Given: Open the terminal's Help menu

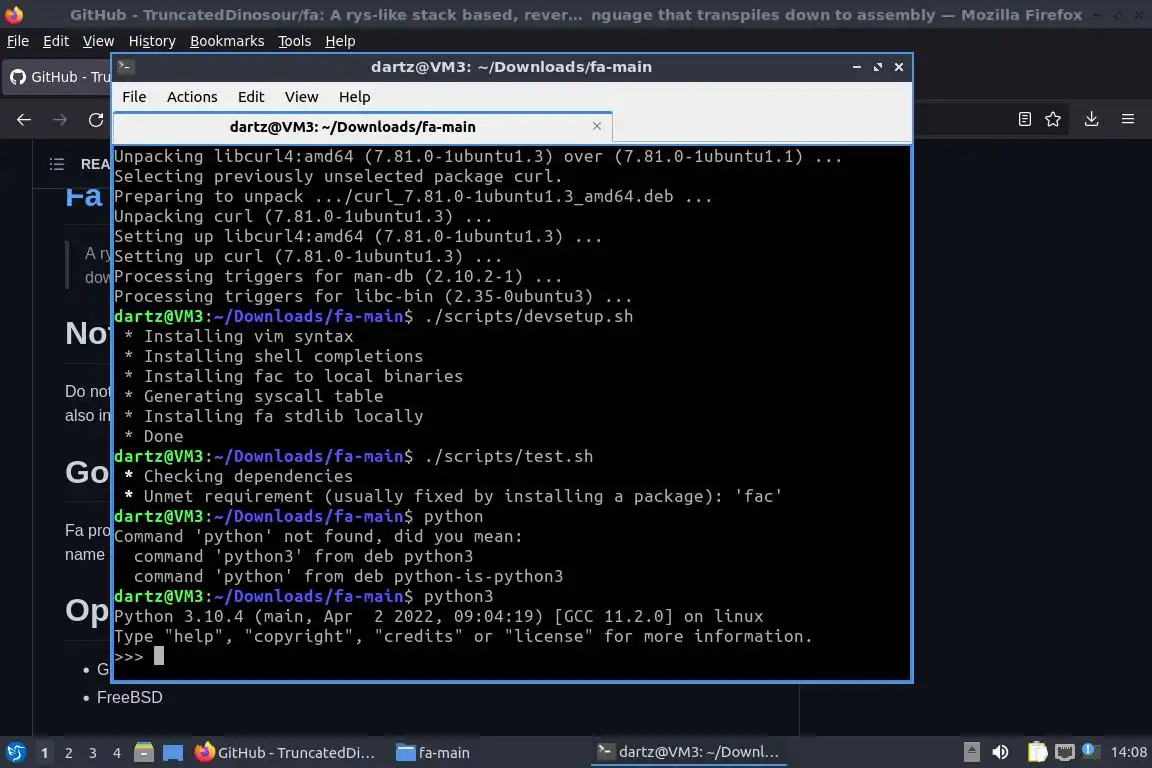Looking at the screenshot, I should pyautogui.click(x=354, y=97).
